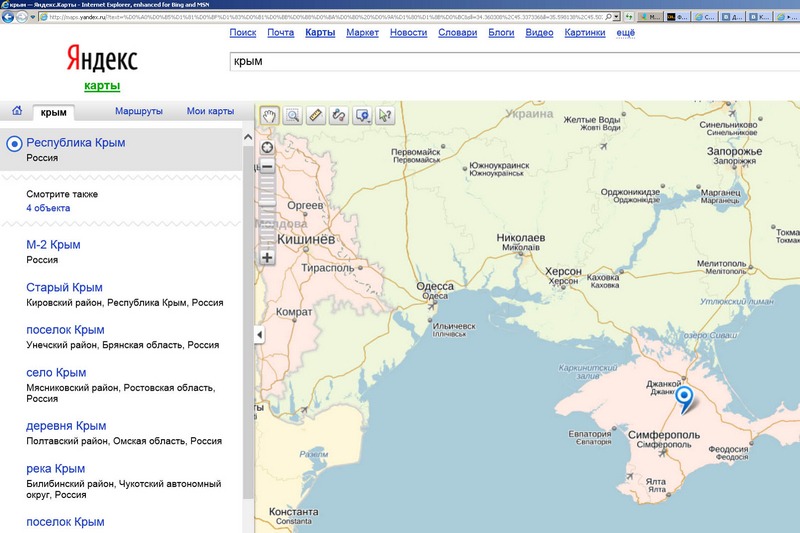Select the ruler distance measuring tool
Image resolution: width=800 pixels, height=533 pixels.
[x=316, y=116]
